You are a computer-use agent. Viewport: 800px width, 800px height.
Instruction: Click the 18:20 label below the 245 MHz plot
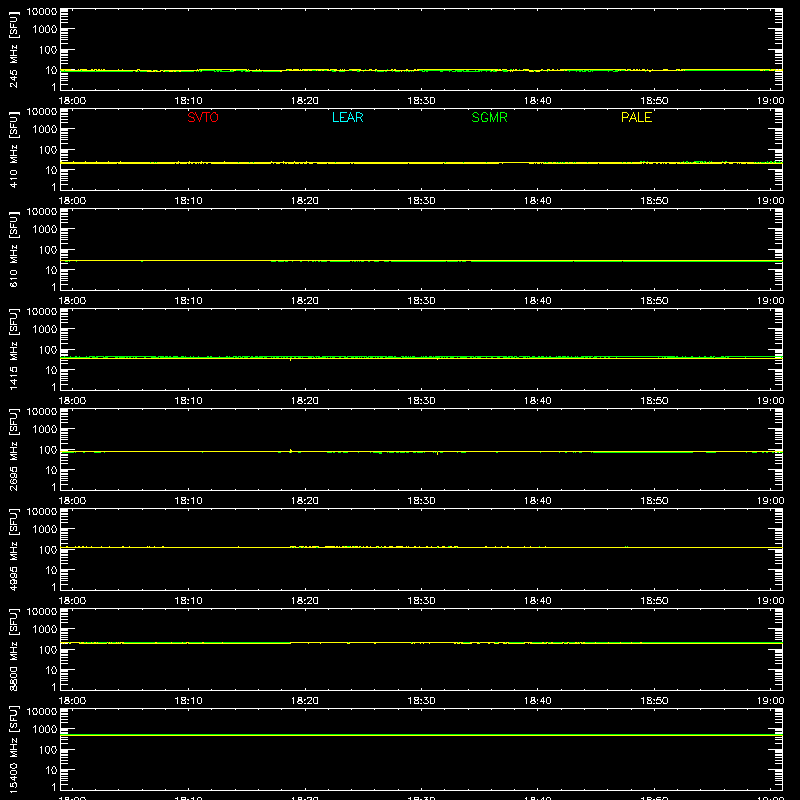(x=305, y=101)
